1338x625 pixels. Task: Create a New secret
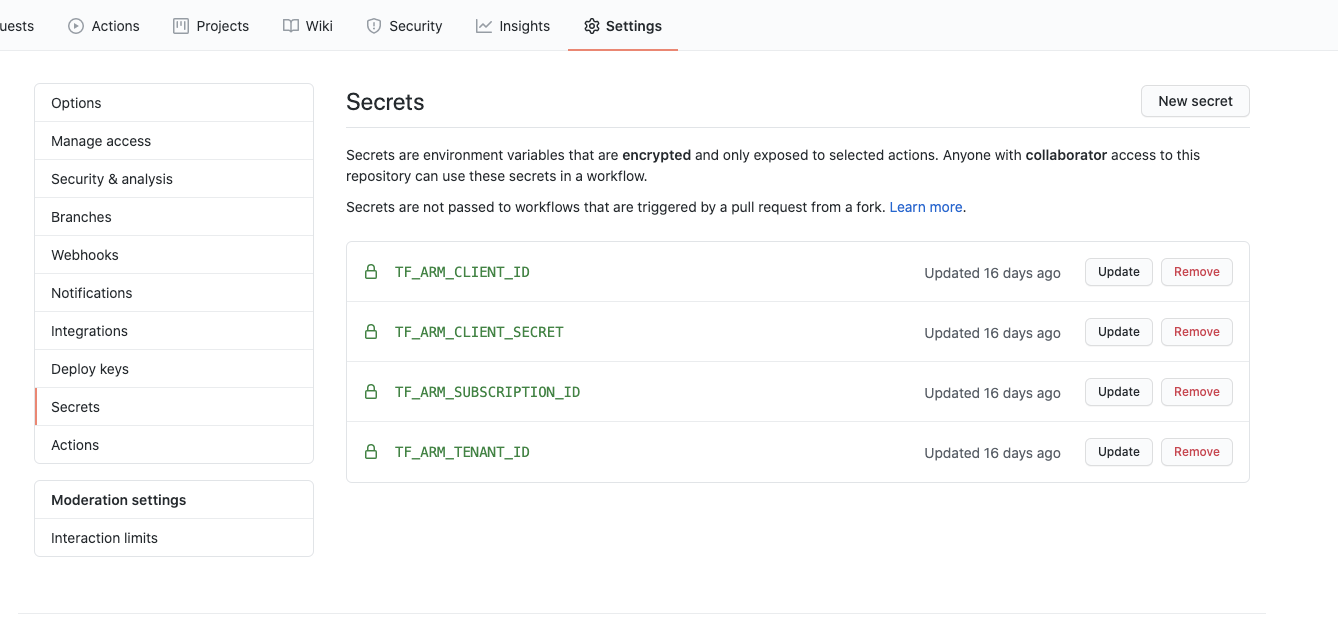[x=1195, y=101]
